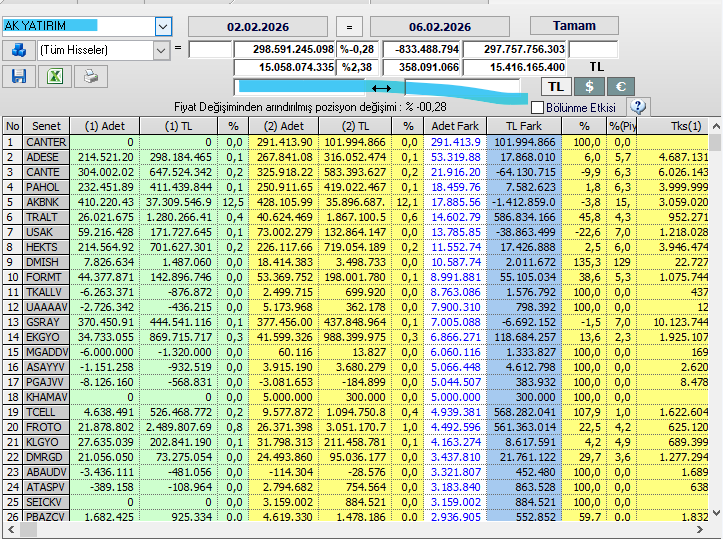Click horizontal scrollbar left arrow

pyautogui.click(x=11, y=529)
